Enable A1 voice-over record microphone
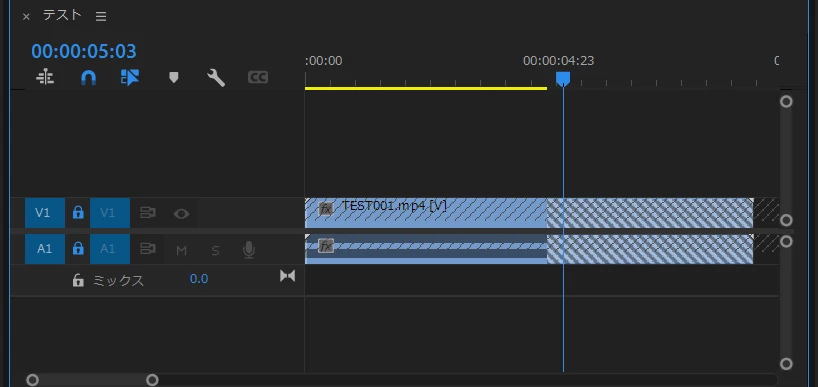This screenshot has width=818, height=387. click(249, 250)
